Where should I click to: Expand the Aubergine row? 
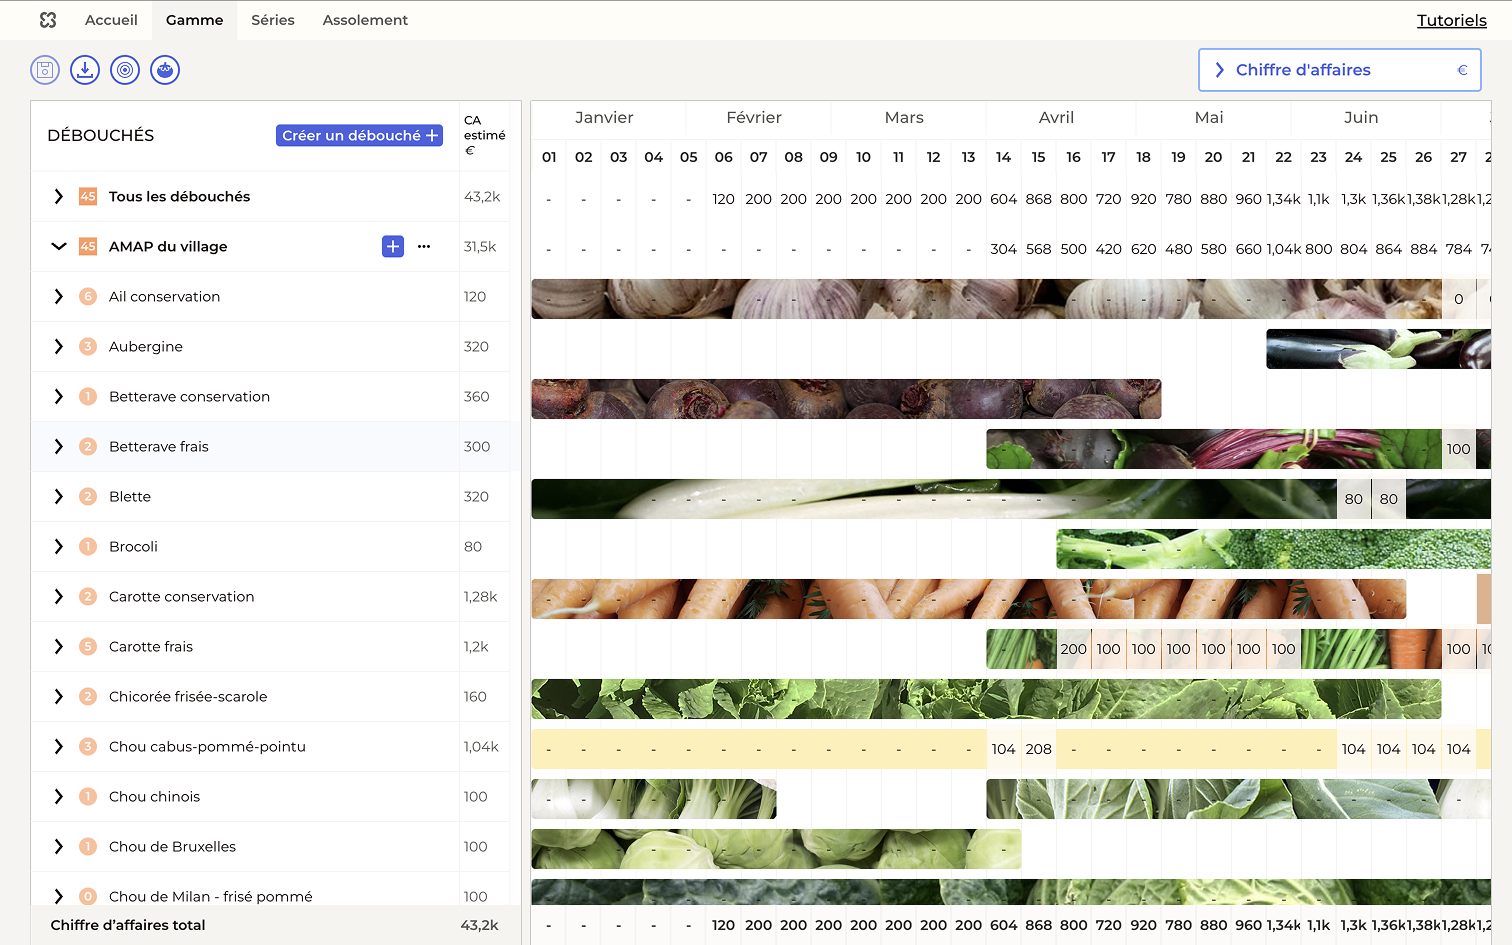tap(58, 346)
